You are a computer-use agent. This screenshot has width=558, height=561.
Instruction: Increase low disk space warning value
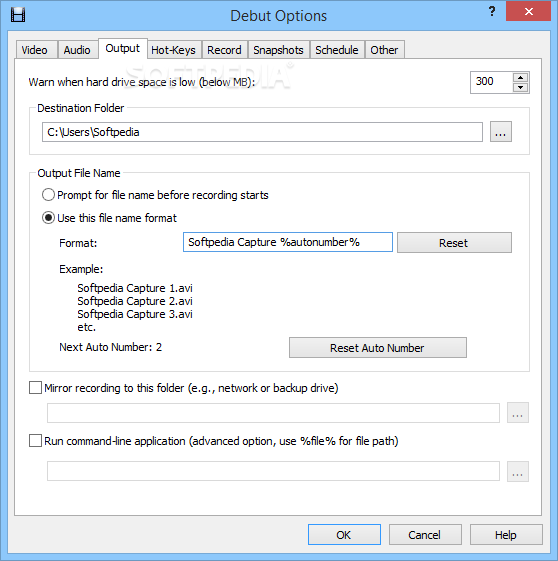click(x=520, y=78)
